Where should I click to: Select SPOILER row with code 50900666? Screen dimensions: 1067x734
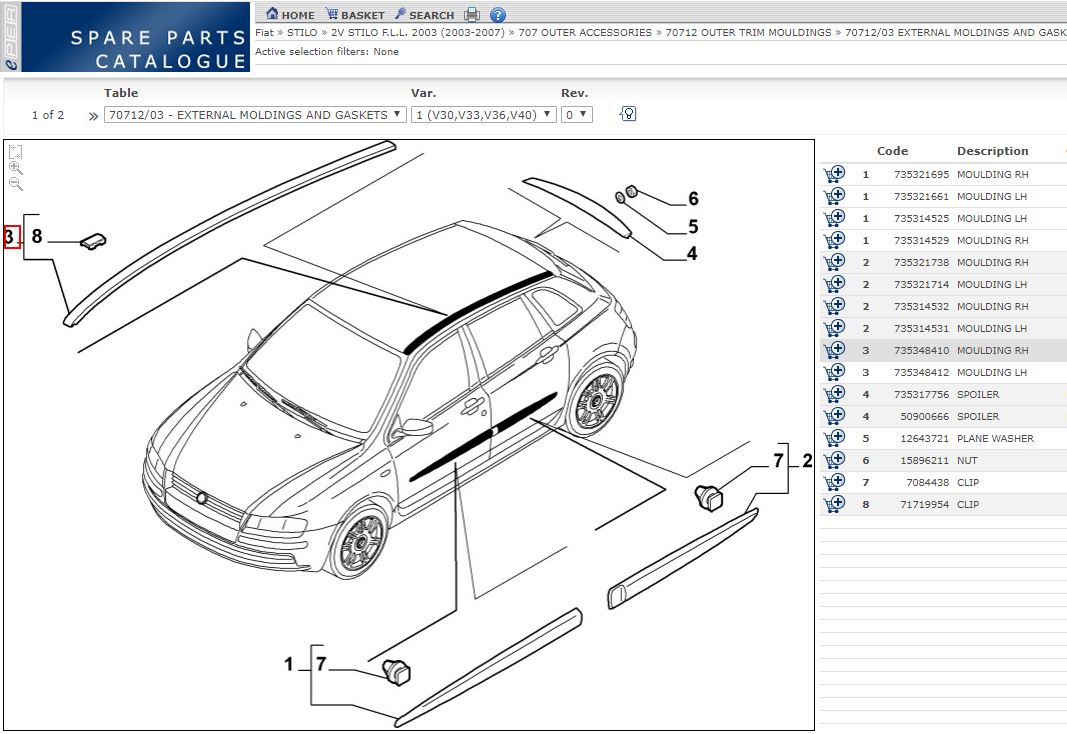(943, 416)
